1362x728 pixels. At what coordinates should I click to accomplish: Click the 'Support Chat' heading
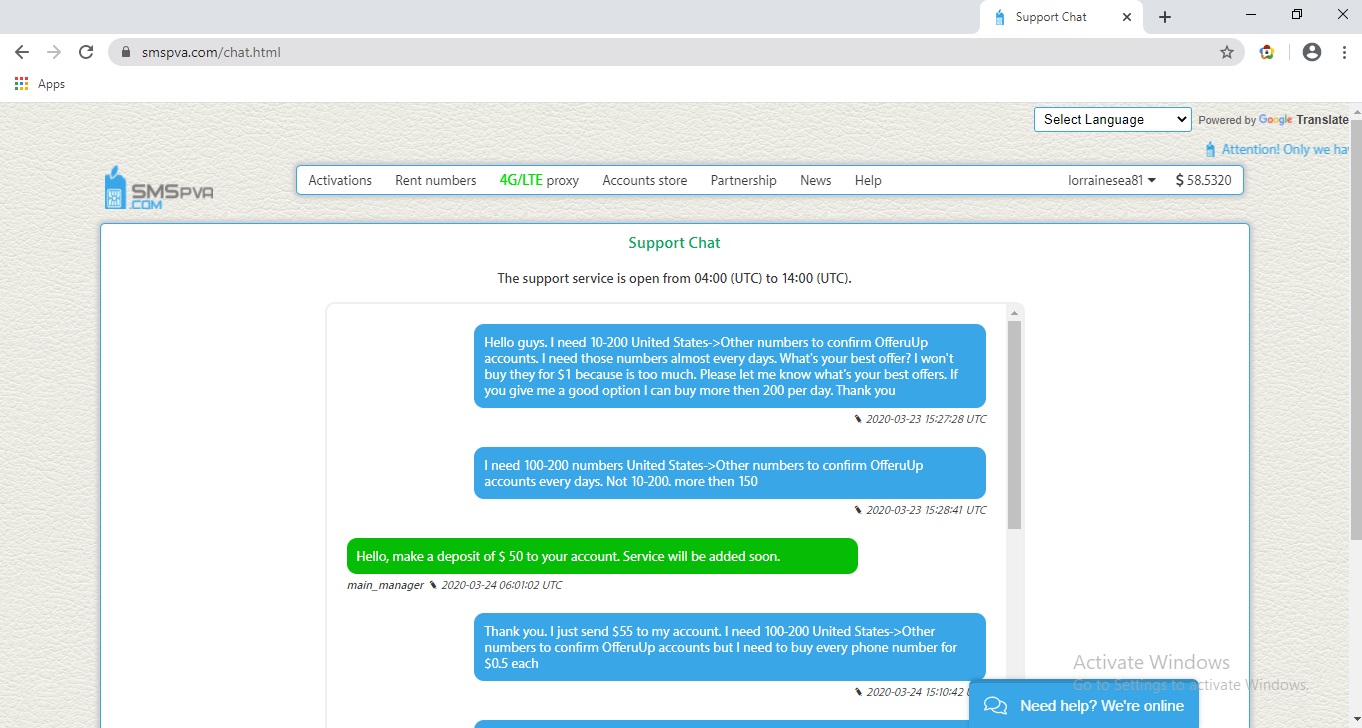(674, 243)
